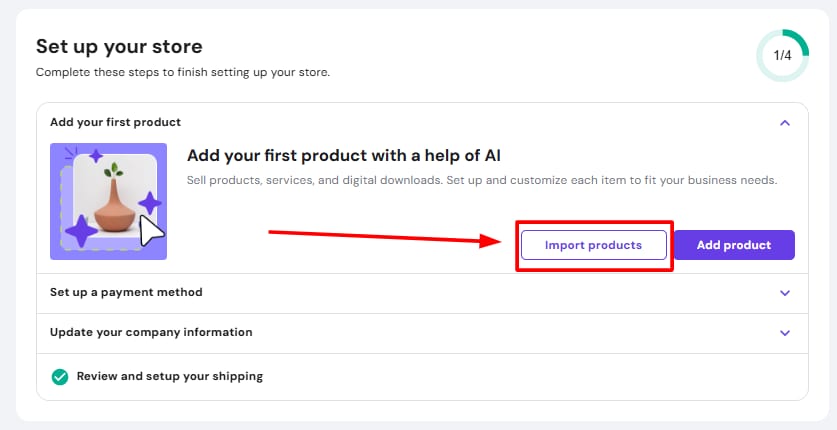Click the Add your first product header label
Screen dimensions: 837x430
115,122
